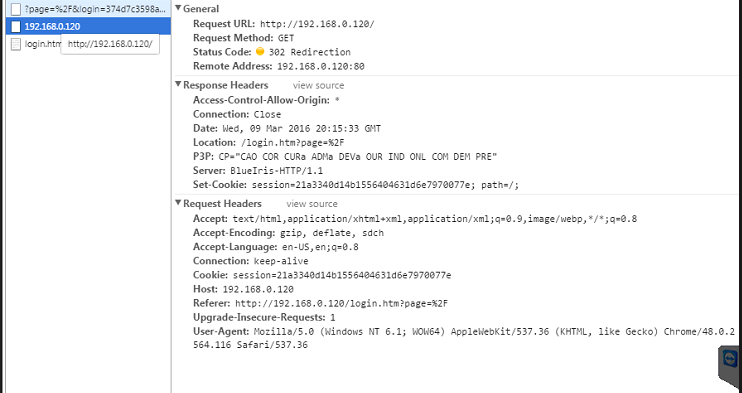Click the User-Agent header value
Image resolution: width=742 pixels, height=393 pixels.
(x=464, y=338)
